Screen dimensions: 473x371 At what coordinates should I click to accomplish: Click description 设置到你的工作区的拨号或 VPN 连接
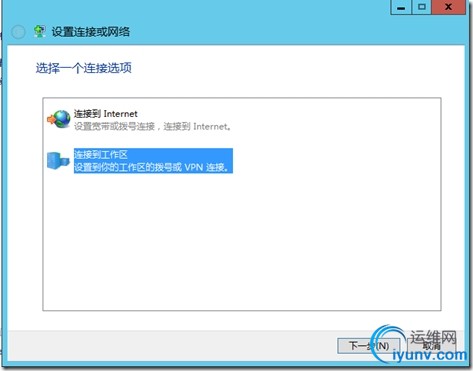tap(152, 167)
